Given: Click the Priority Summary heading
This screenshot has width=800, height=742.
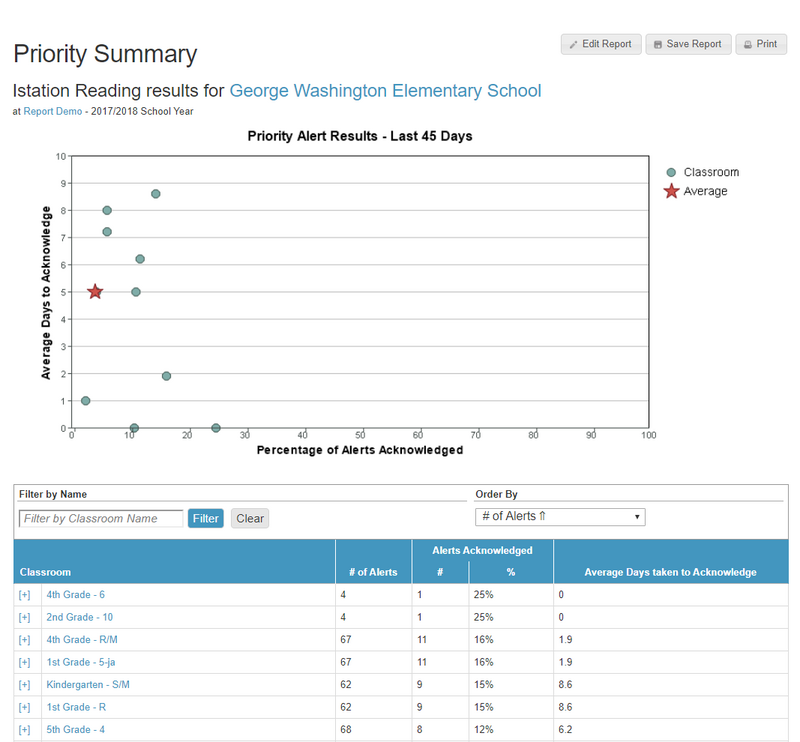Looking at the screenshot, I should point(105,54).
